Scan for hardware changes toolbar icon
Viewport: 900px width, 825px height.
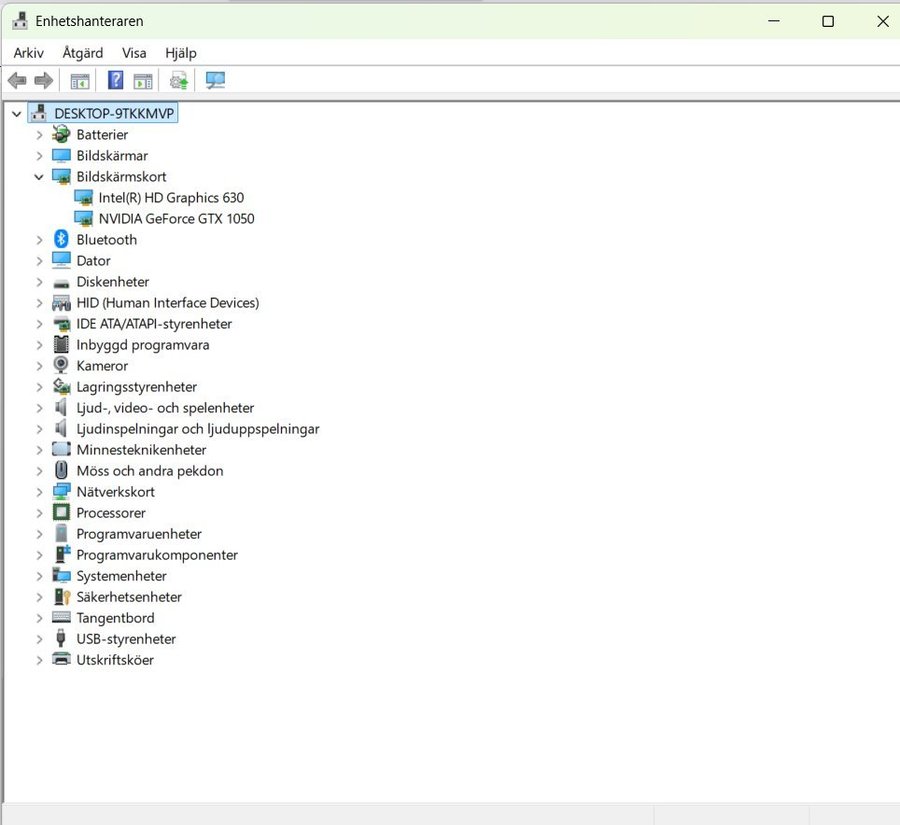(x=215, y=80)
